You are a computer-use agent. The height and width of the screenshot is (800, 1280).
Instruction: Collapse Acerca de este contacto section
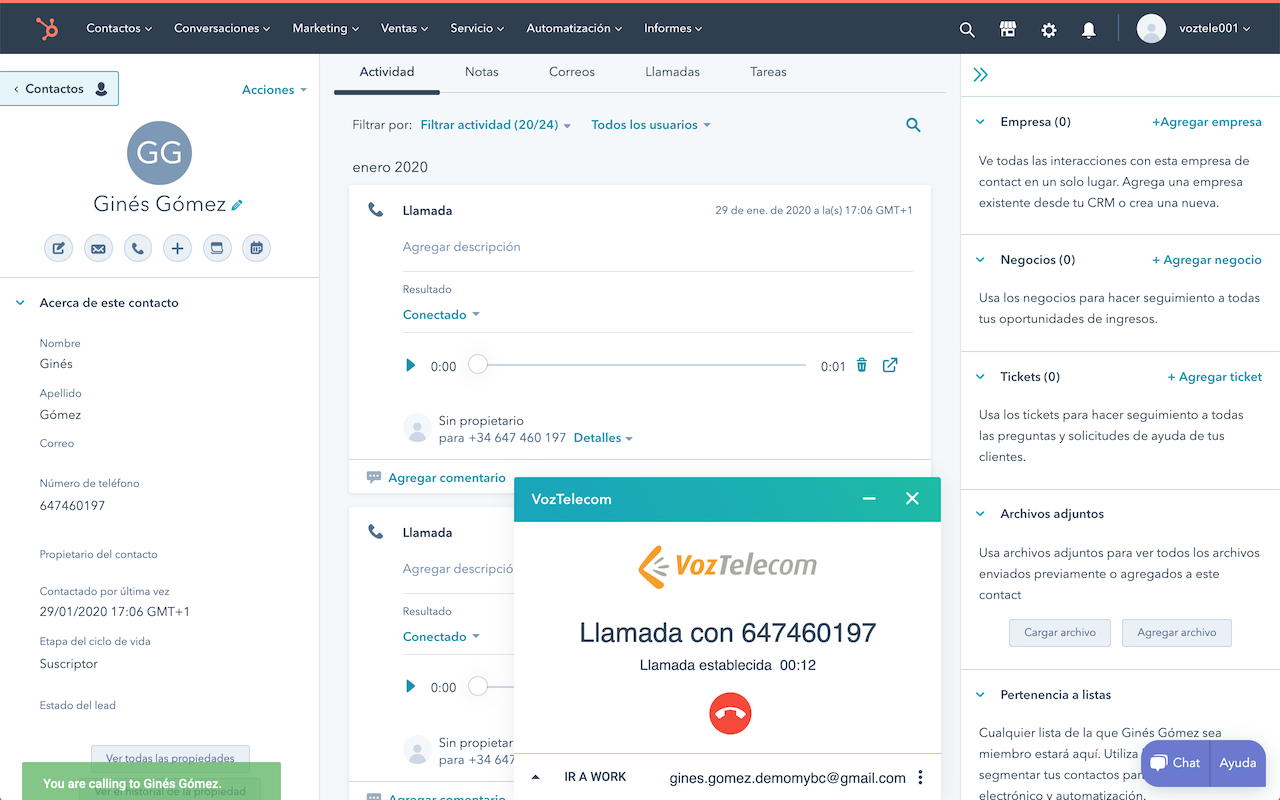[20, 303]
